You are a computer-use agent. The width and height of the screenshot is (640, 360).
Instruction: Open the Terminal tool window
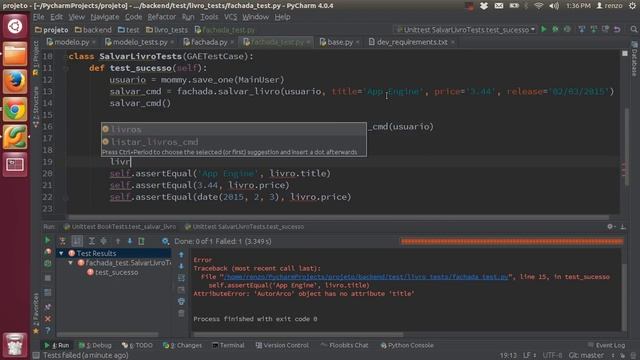(x=228, y=345)
